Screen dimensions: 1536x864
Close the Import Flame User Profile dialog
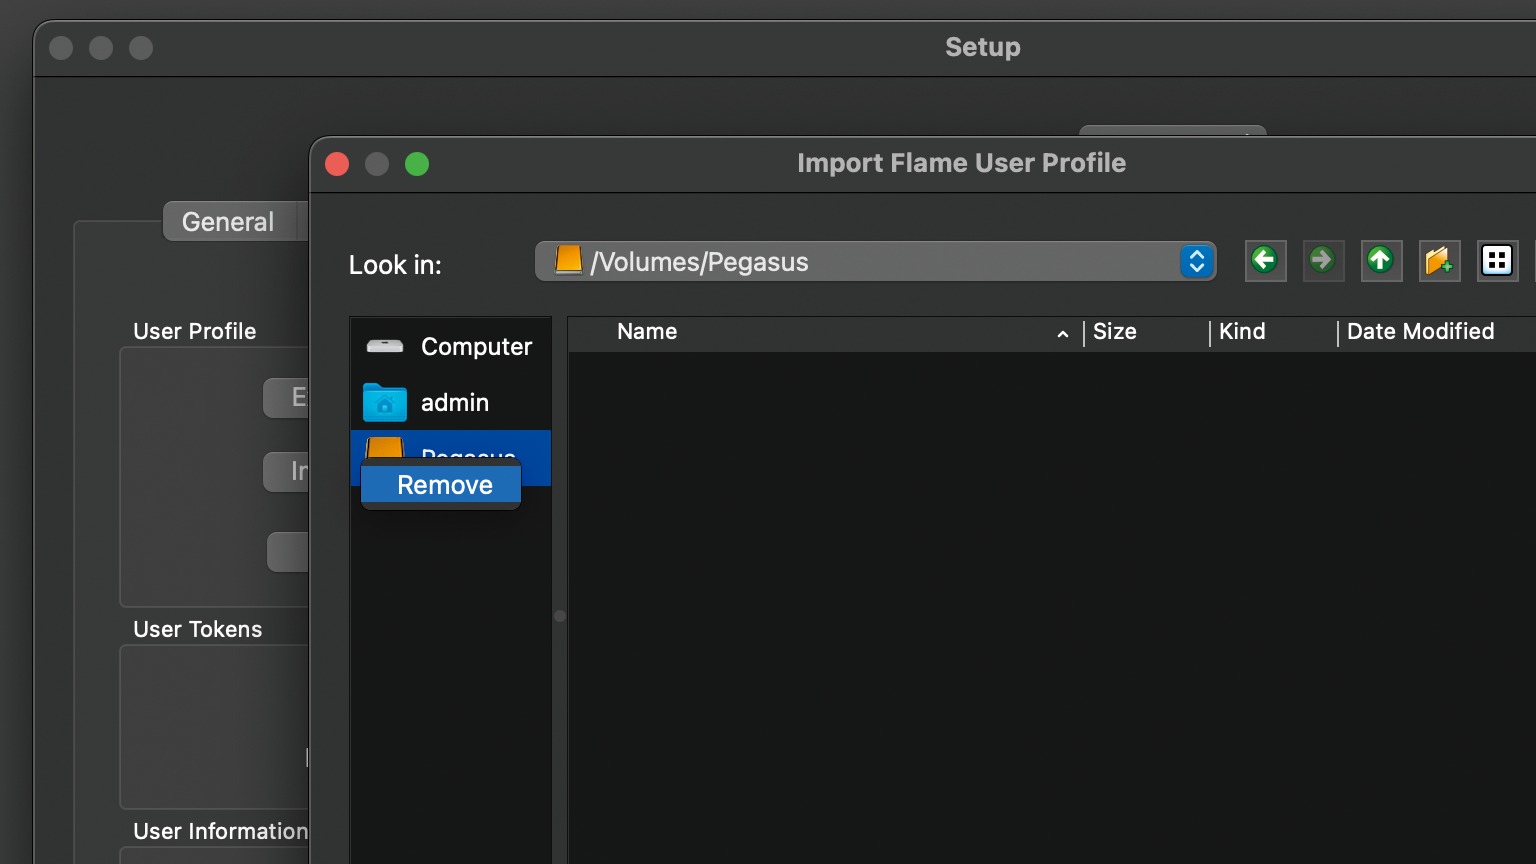[x=337, y=164]
